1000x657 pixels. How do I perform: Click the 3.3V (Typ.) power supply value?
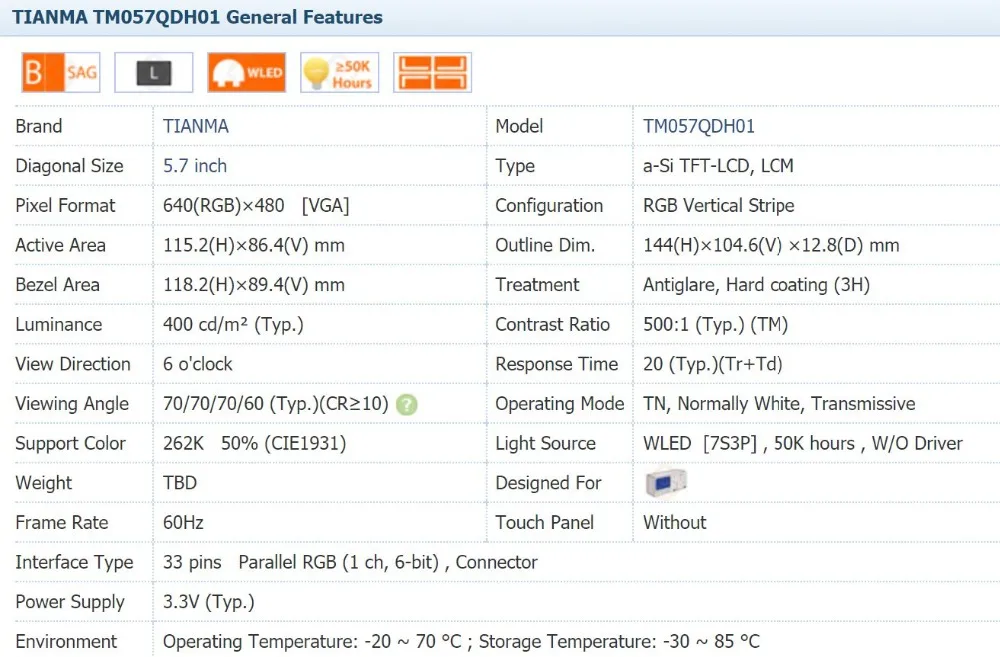pyautogui.click(x=209, y=602)
